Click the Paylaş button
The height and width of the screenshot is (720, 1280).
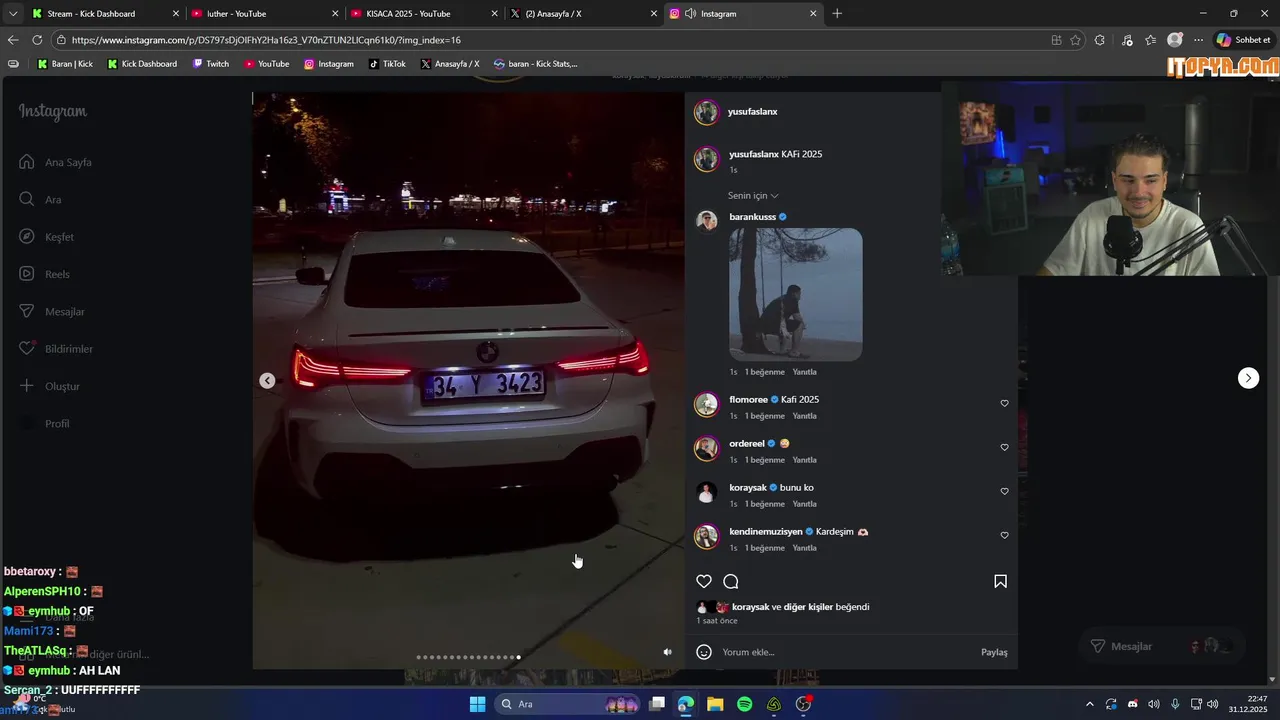pos(994,652)
